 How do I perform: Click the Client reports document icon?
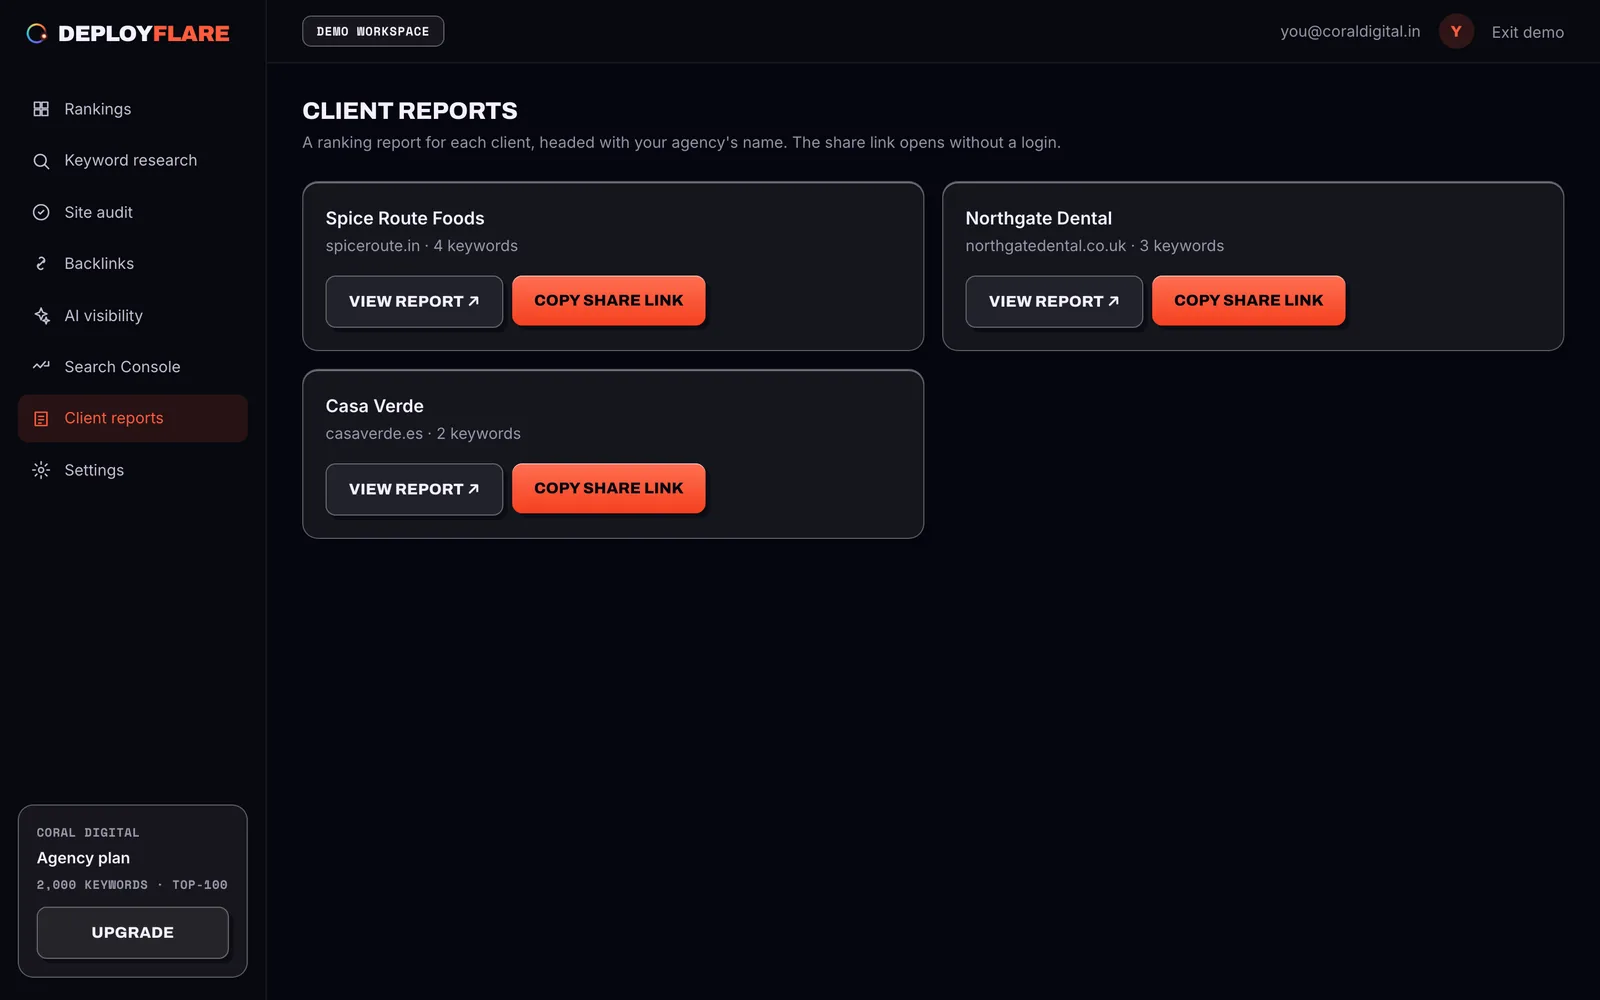[x=41, y=419]
